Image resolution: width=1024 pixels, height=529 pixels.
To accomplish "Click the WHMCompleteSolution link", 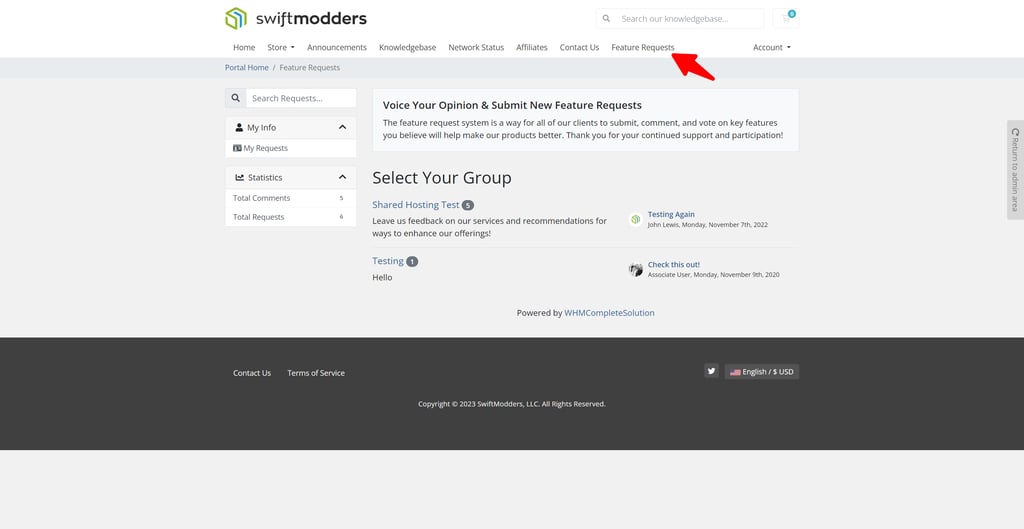I will (609, 313).
